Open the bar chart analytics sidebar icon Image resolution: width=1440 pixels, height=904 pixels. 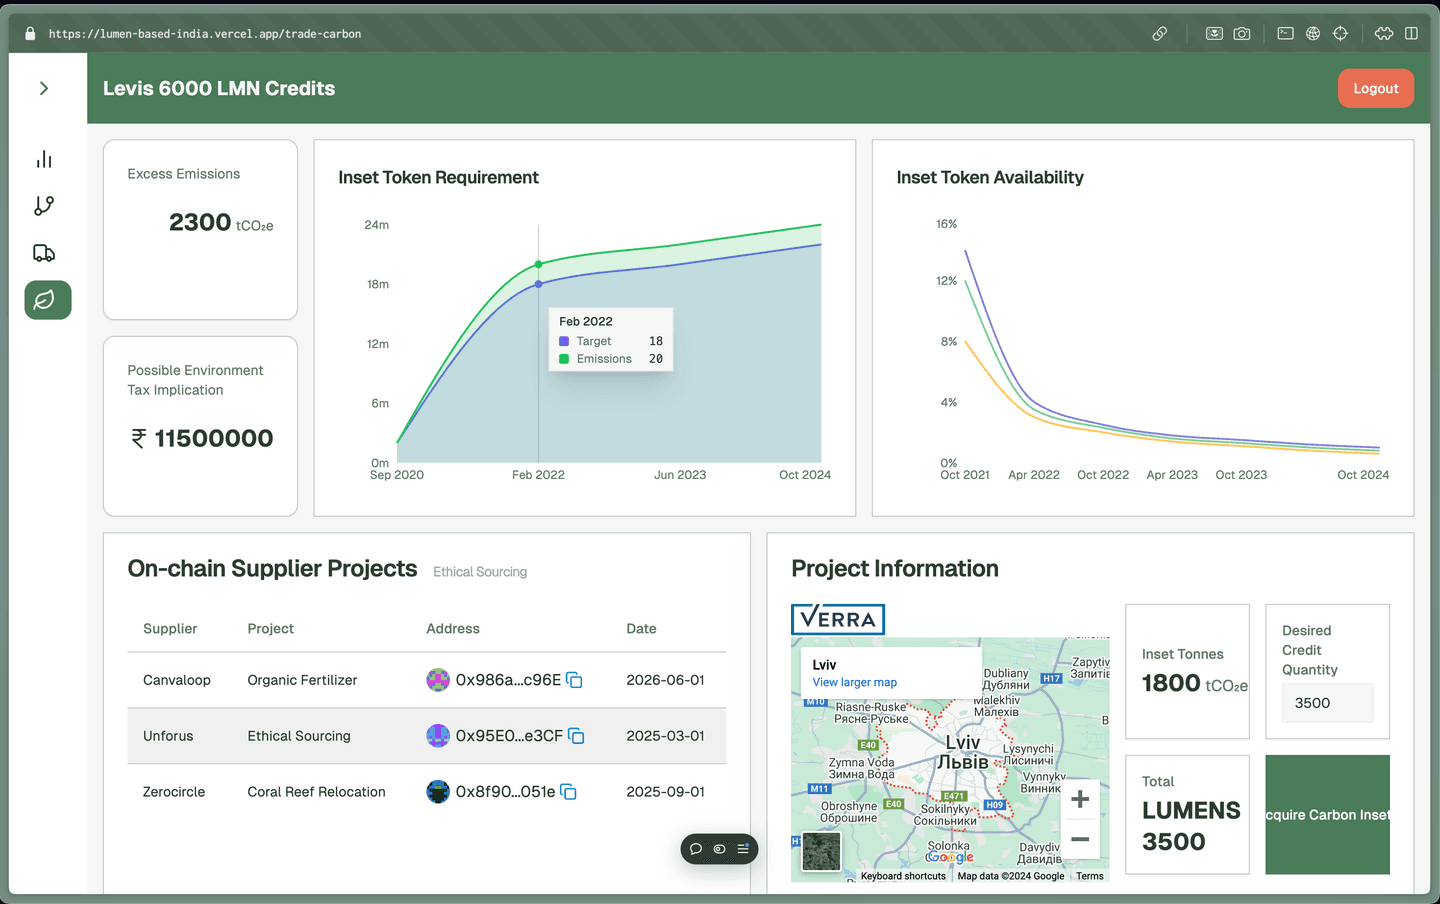click(x=44, y=159)
